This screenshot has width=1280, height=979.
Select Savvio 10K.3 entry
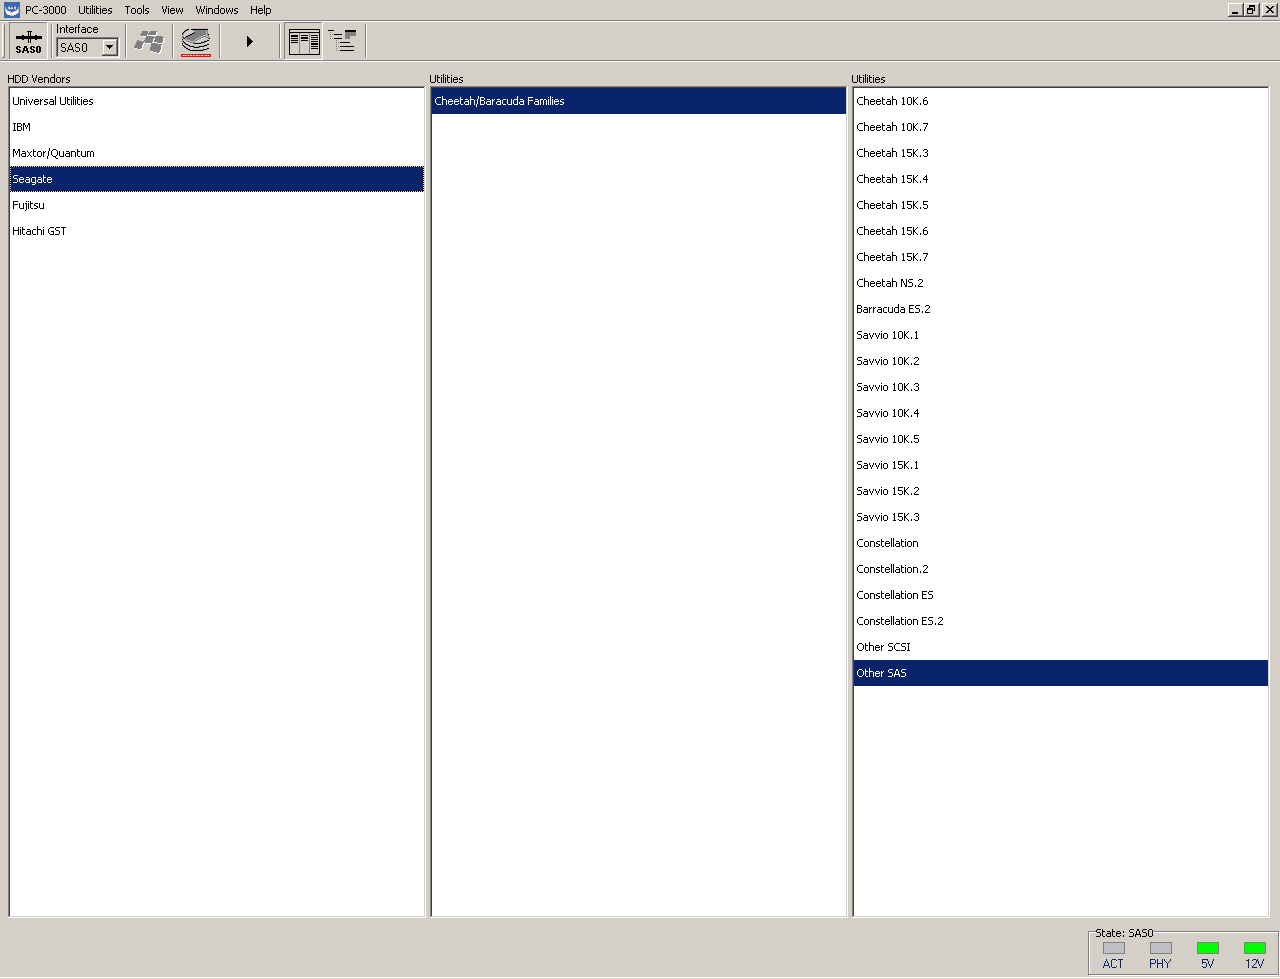point(1061,387)
